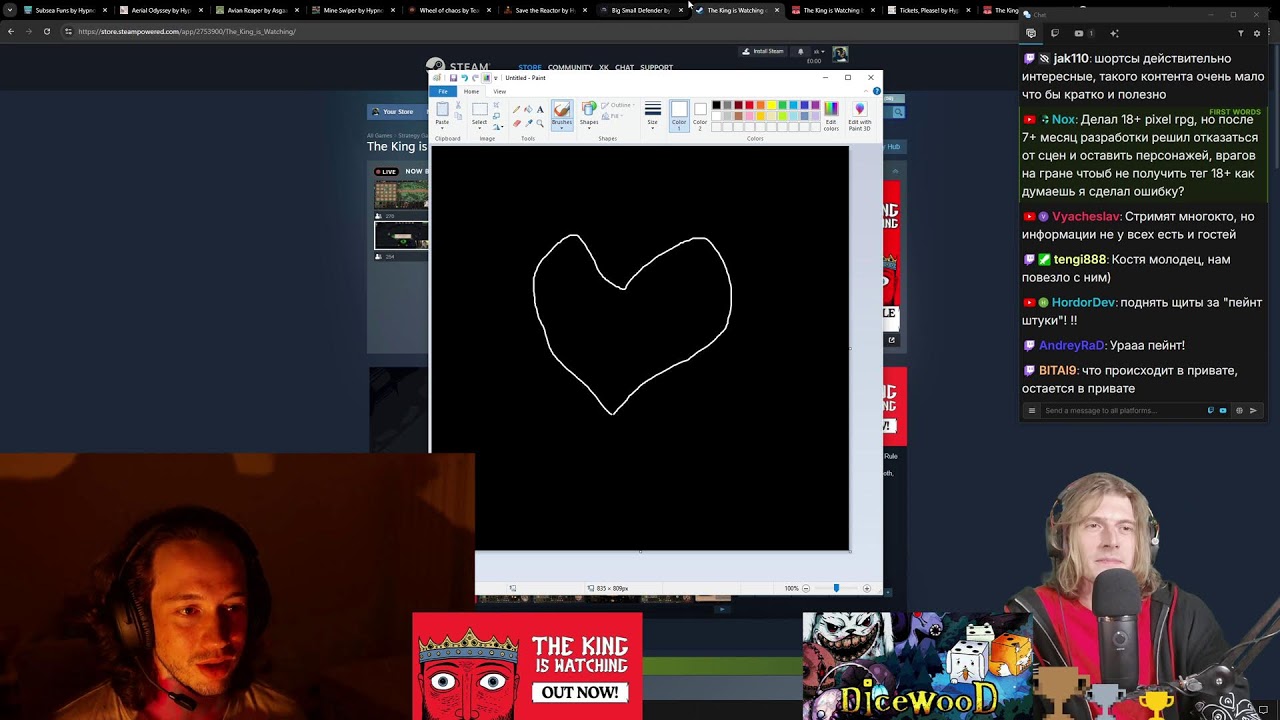The width and height of the screenshot is (1280, 720).
Task: Click the Cut scissors icon
Action: pos(458,105)
